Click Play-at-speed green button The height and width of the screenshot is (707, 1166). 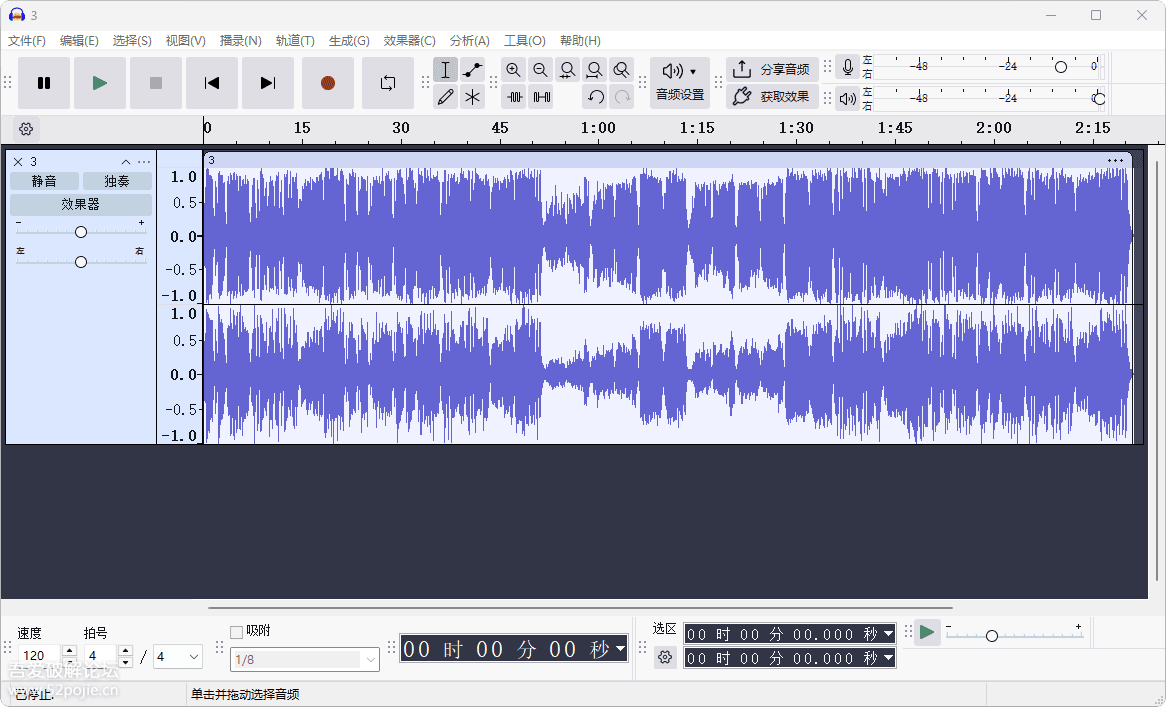(927, 633)
